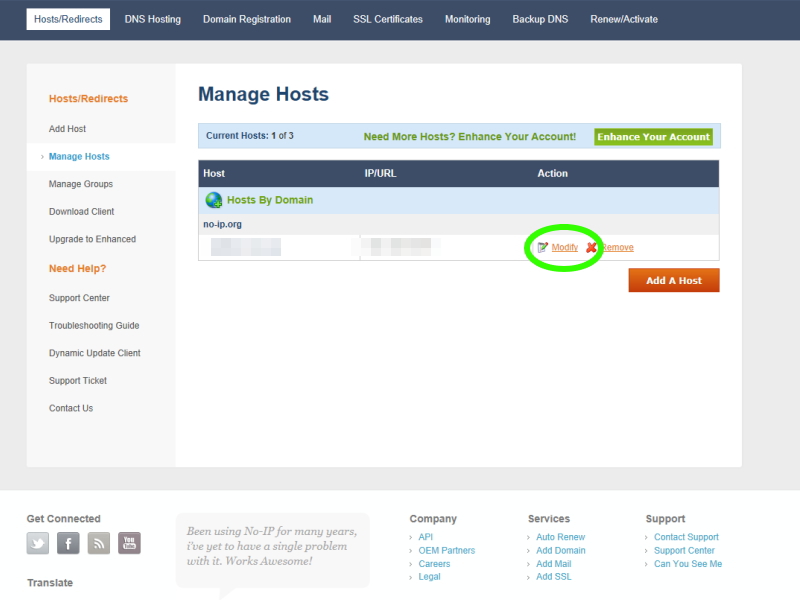Click the Hosts By Domain globe icon

(214, 200)
